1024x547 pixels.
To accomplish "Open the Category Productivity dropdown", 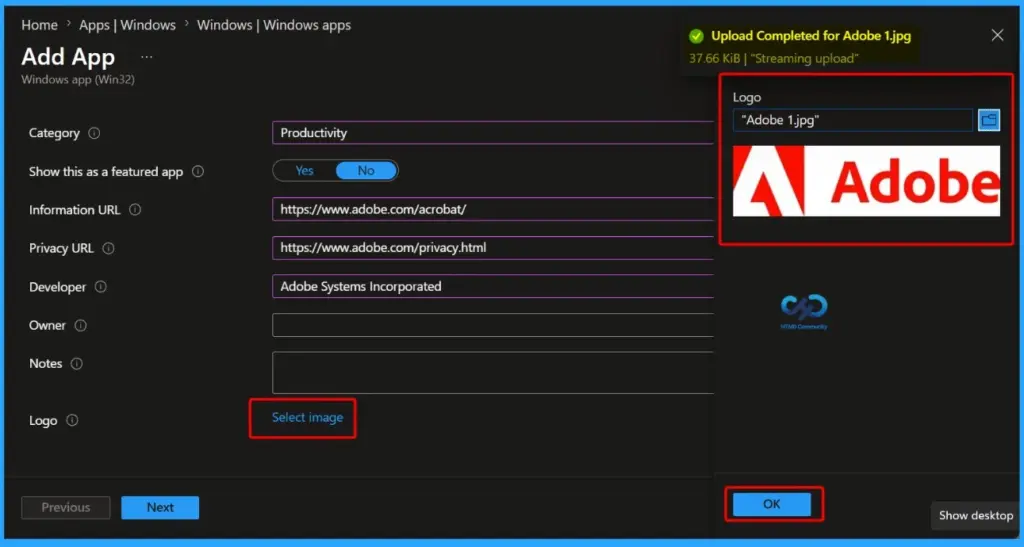I will pyautogui.click(x=493, y=133).
